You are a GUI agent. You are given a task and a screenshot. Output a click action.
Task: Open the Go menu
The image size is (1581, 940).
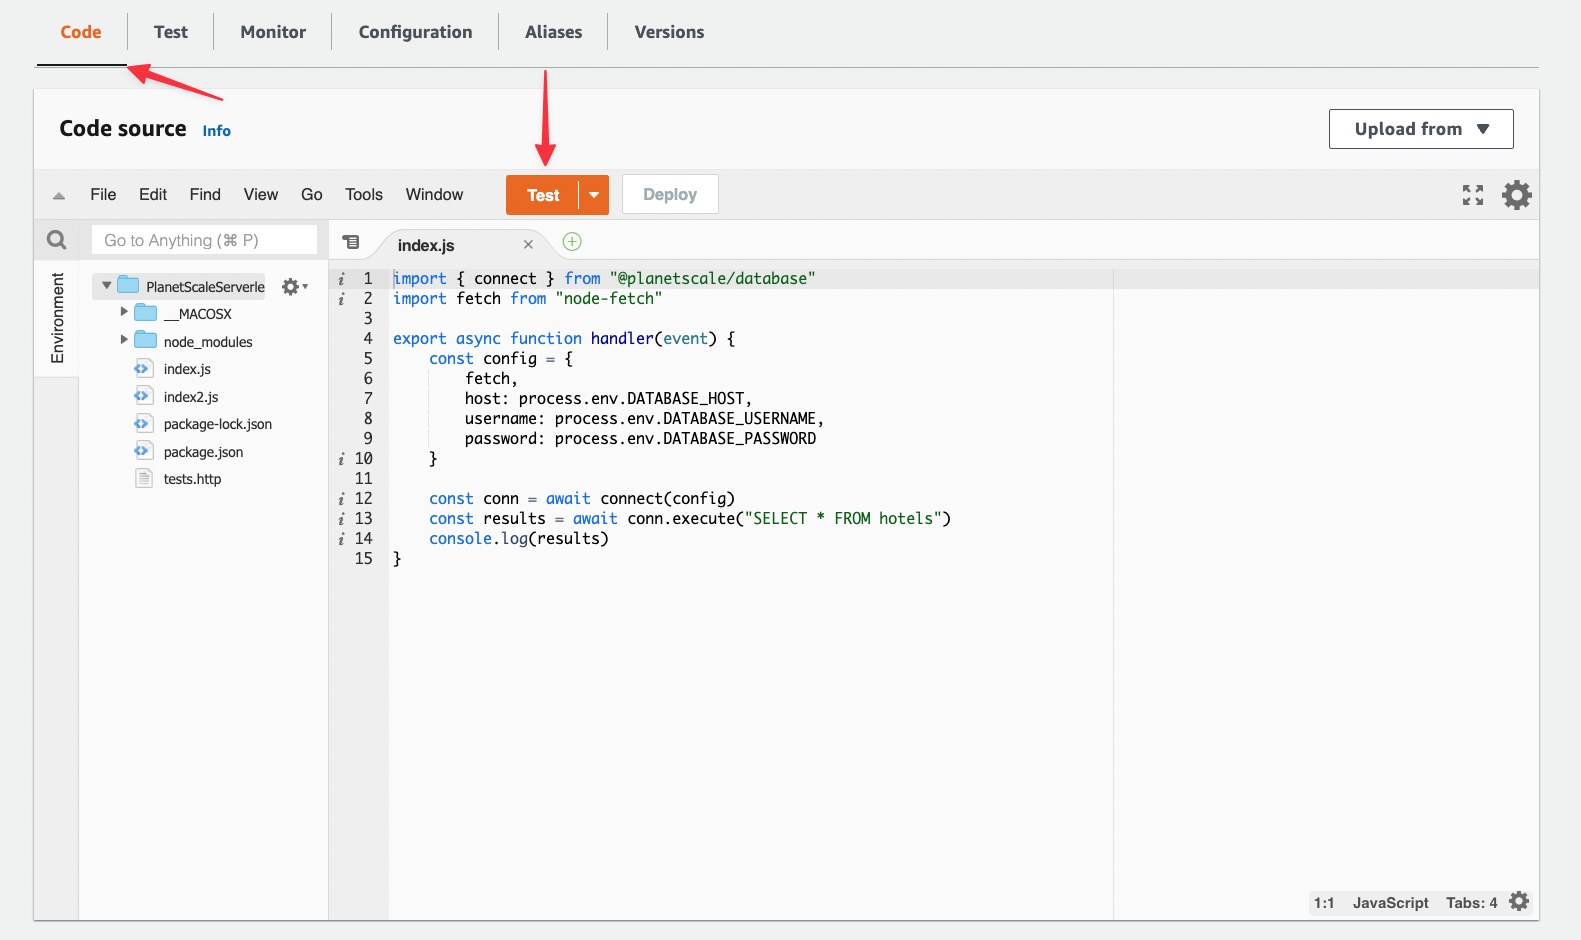[312, 194]
